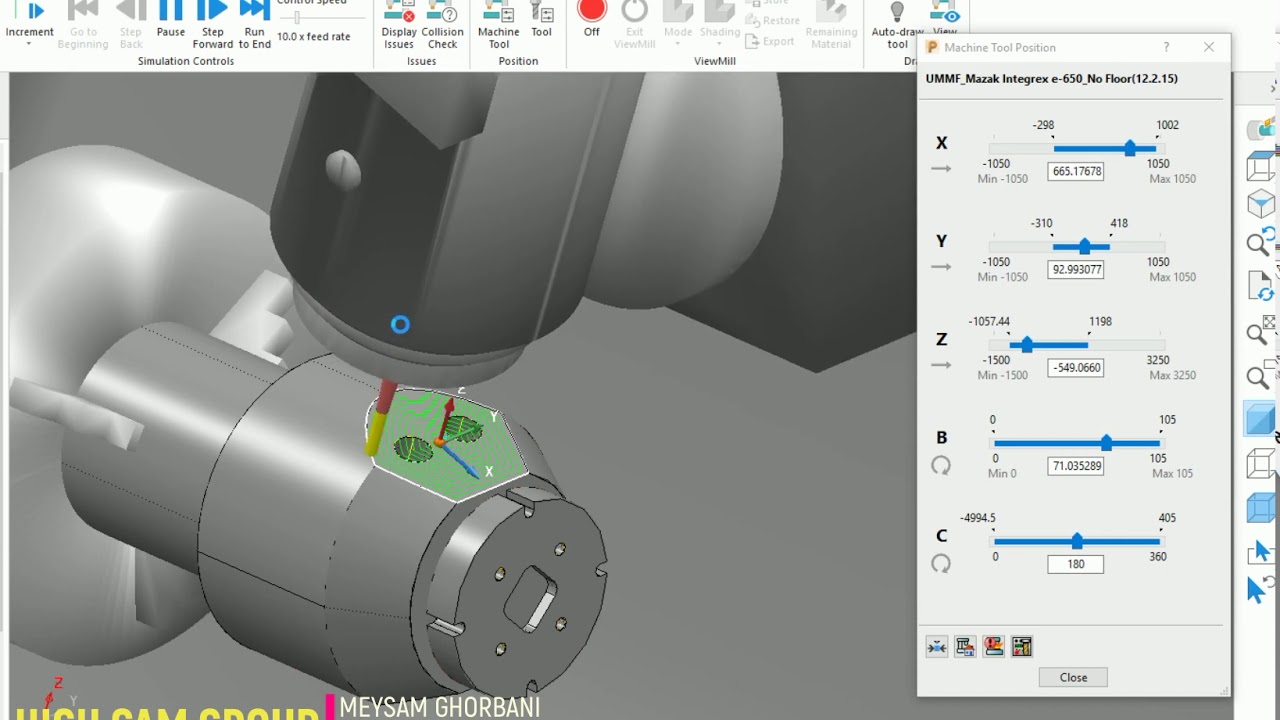
Task: Click the C value field 180
Action: (x=1076, y=564)
